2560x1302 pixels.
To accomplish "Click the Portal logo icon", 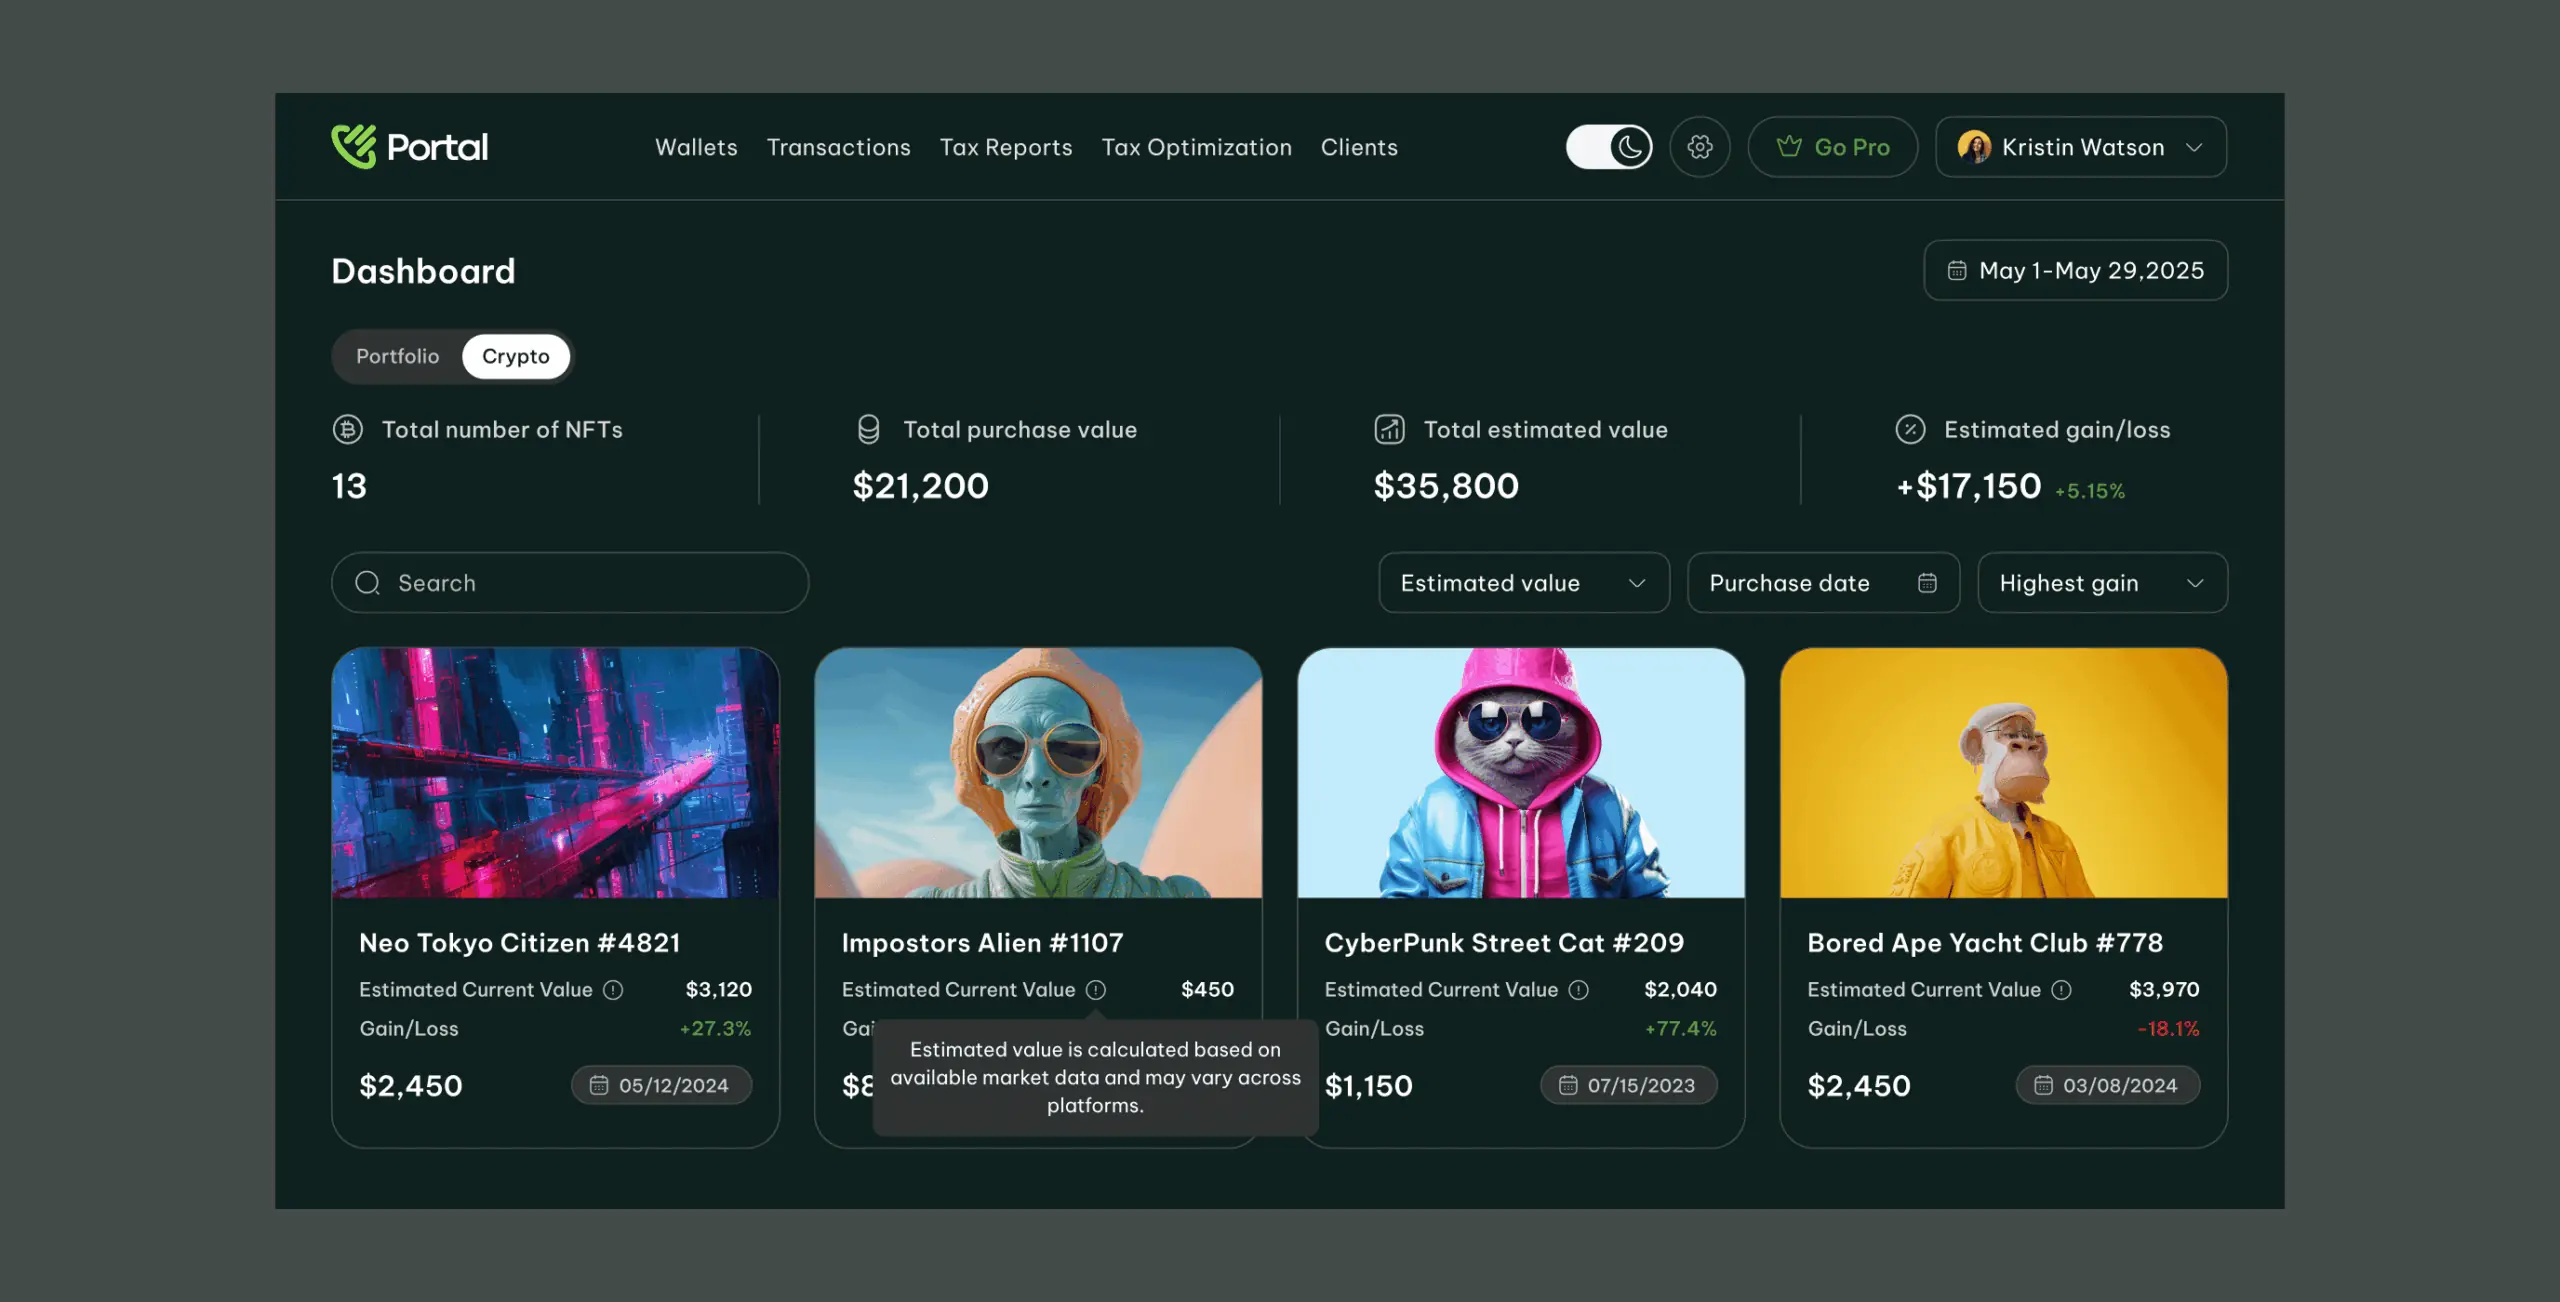I will click(355, 146).
